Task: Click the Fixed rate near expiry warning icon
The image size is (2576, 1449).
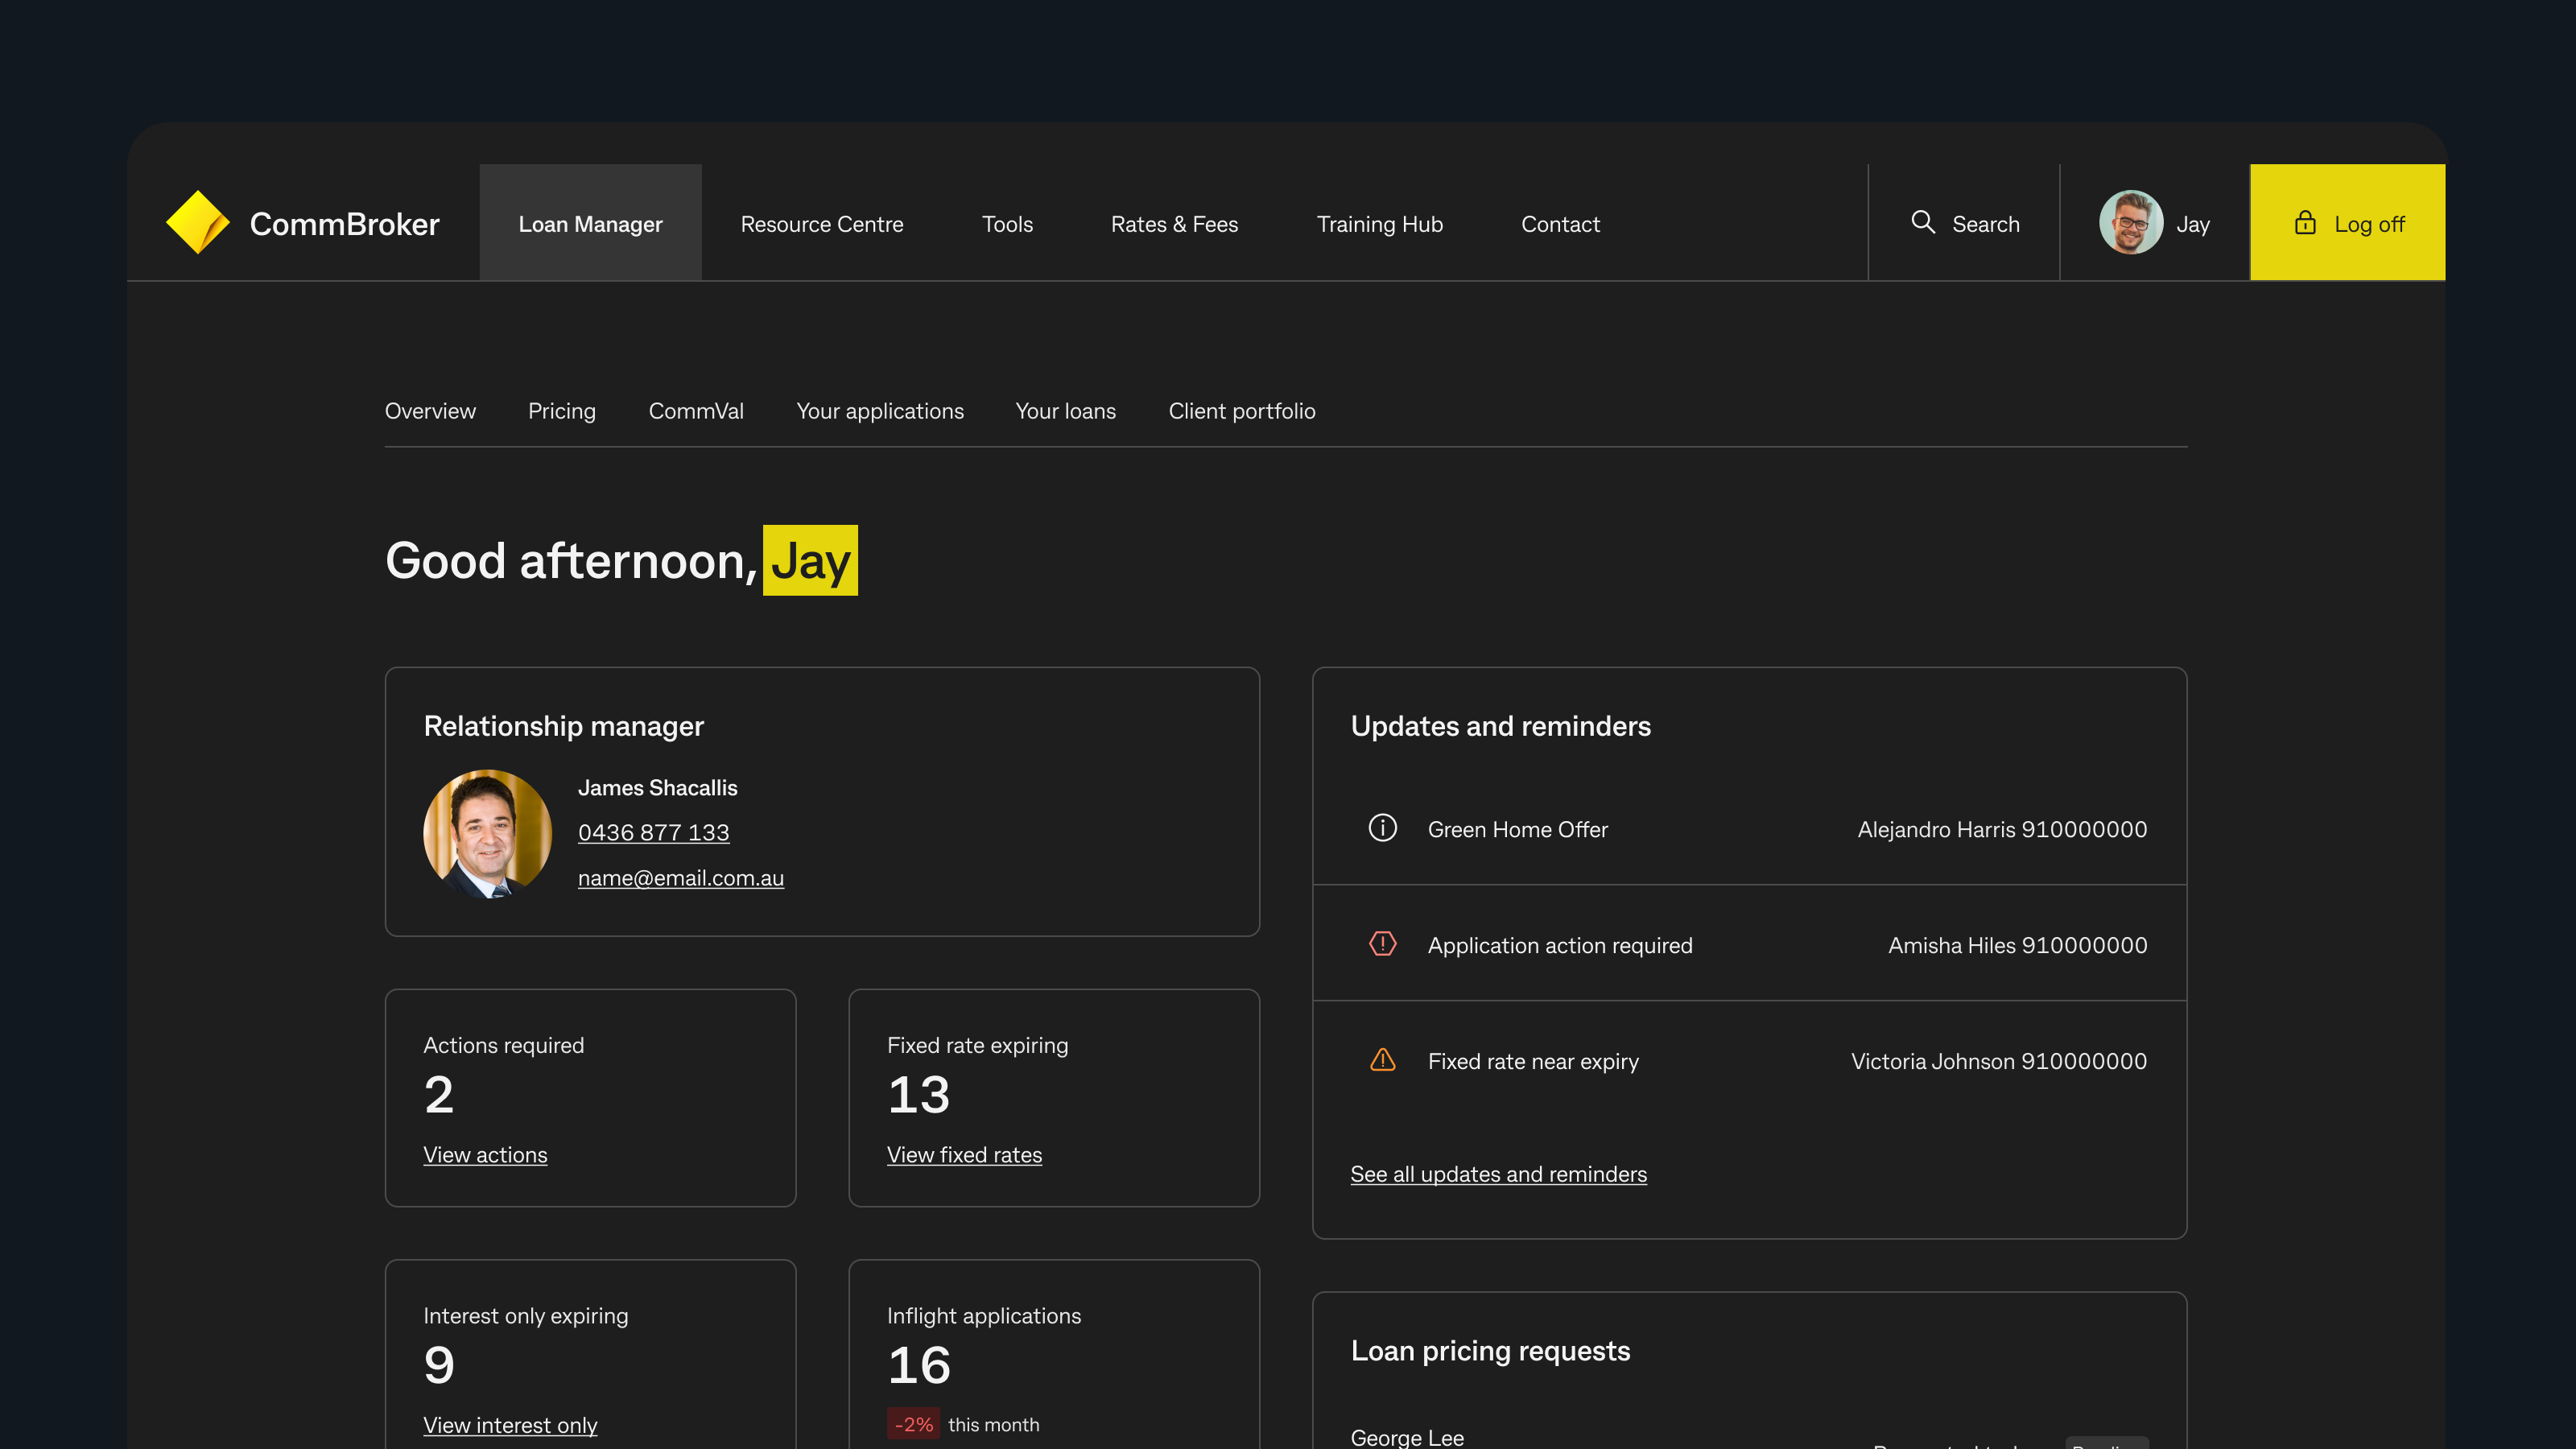Action: [x=1382, y=1060]
